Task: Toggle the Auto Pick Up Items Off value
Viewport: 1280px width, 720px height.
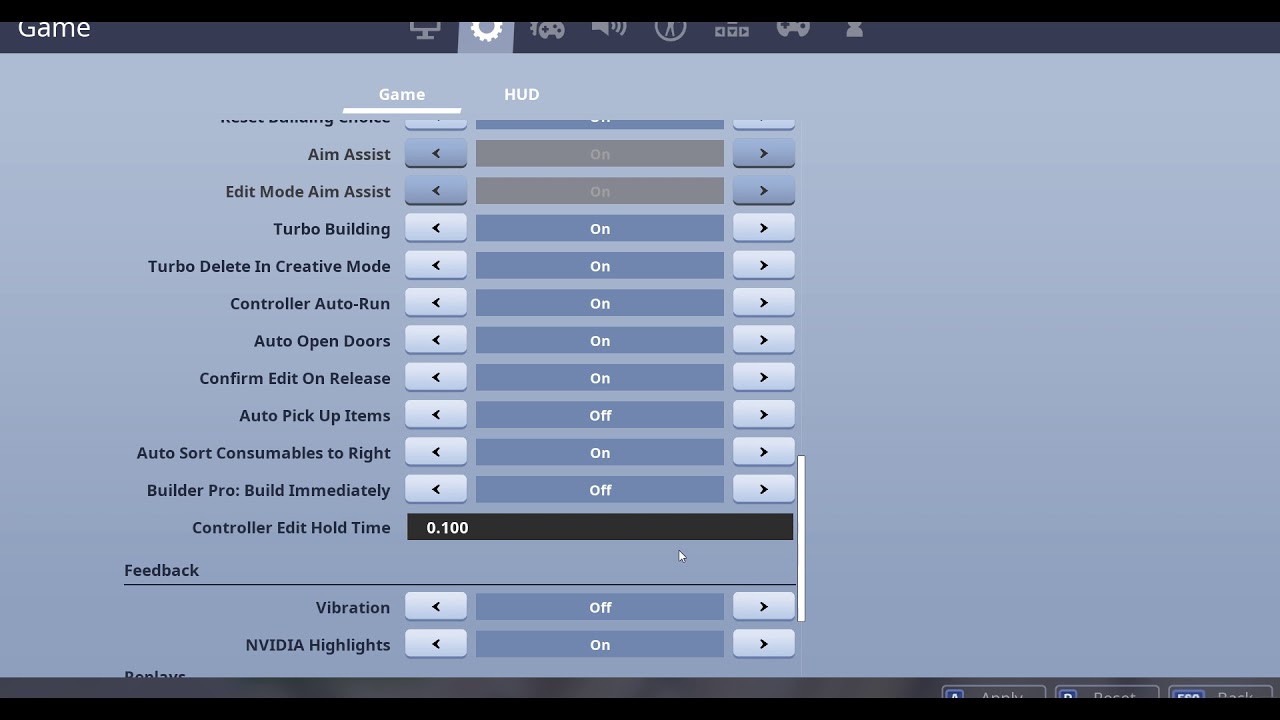Action: 600,415
